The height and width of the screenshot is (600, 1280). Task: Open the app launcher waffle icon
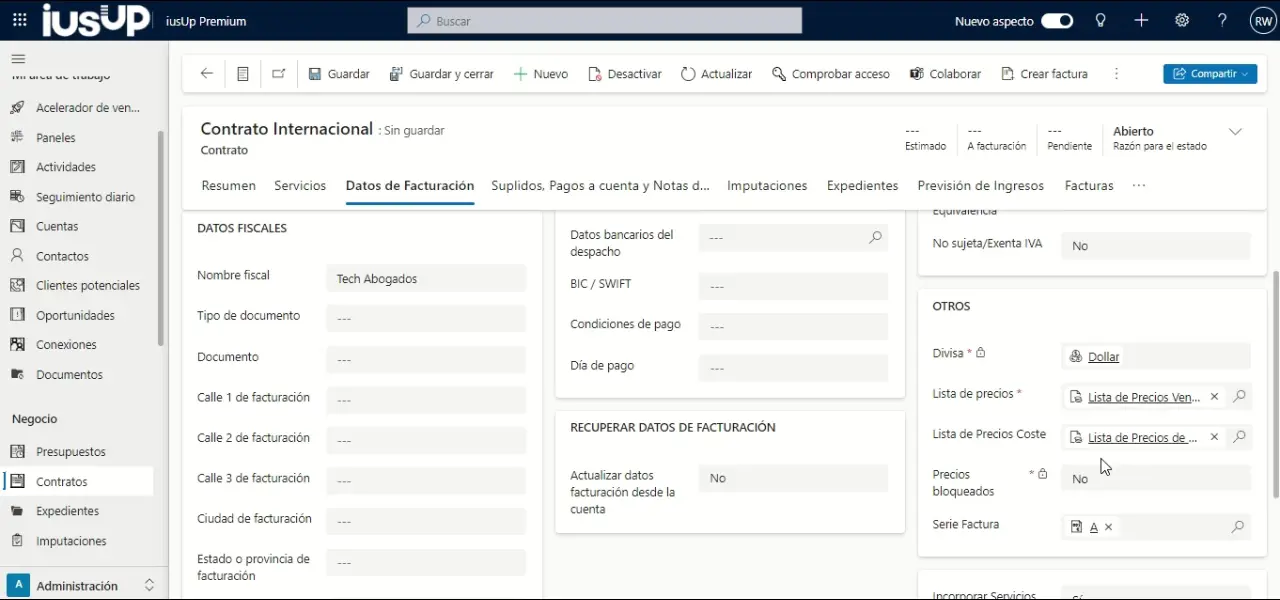point(20,21)
